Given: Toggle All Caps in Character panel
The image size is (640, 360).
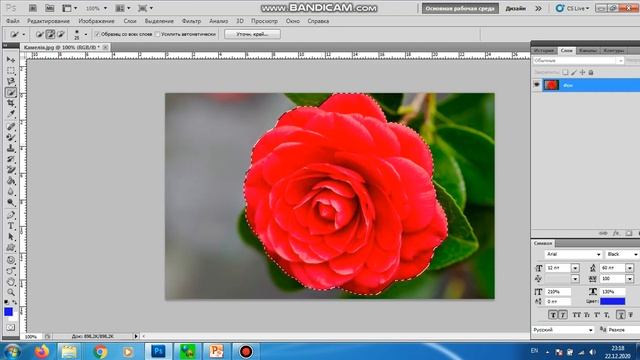Looking at the screenshot, I should [x=576, y=315].
